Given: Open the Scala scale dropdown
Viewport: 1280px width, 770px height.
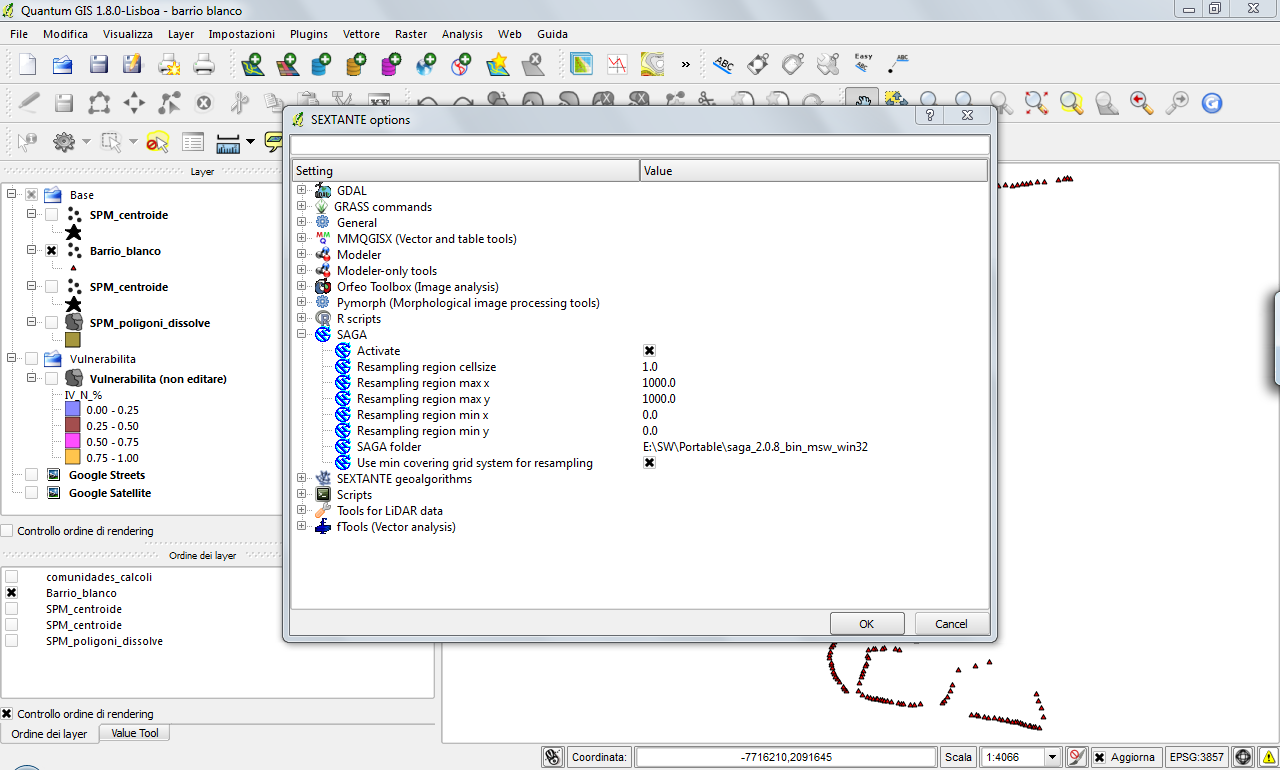Looking at the screenshot, I should tap(1052, 757).
